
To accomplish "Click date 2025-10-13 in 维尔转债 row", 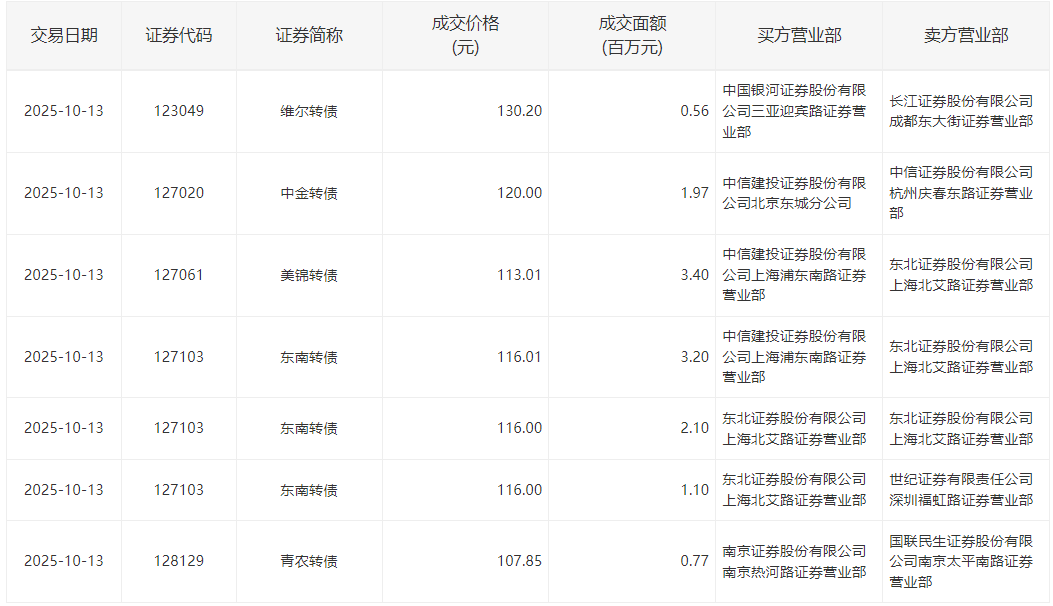I will click(x=64, y=111).
